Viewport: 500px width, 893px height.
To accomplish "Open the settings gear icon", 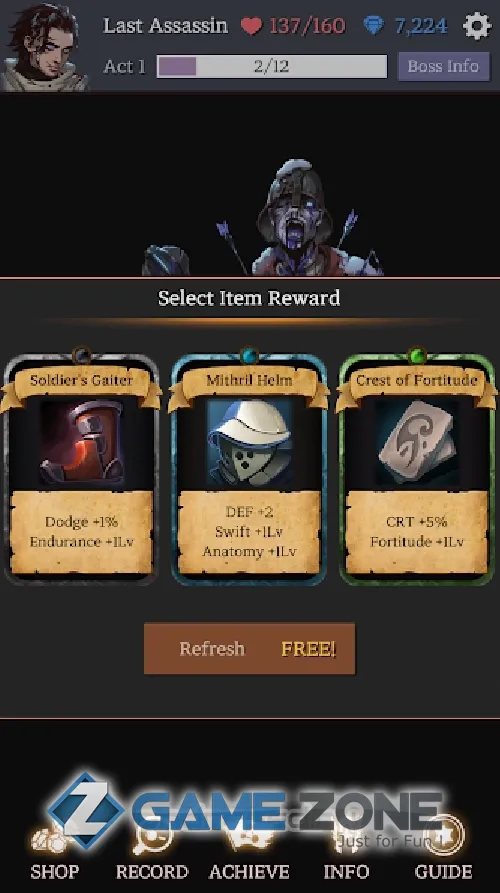I will pyautogui.click(x=477, y=26).
